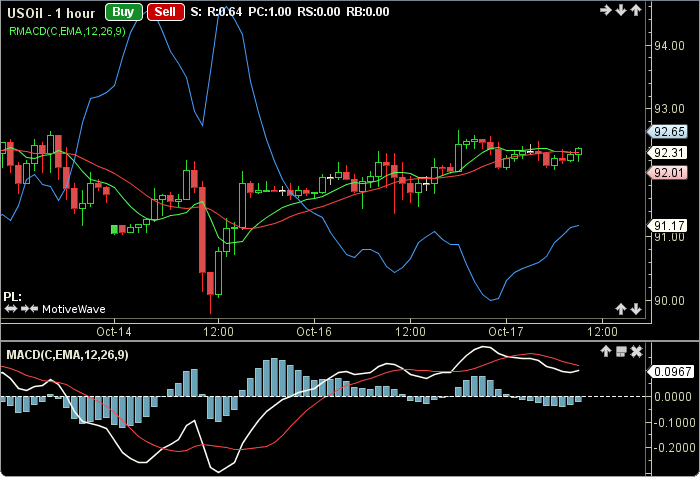
Task: Click the R:0.64 readout in header
Action: coord(225,12)
